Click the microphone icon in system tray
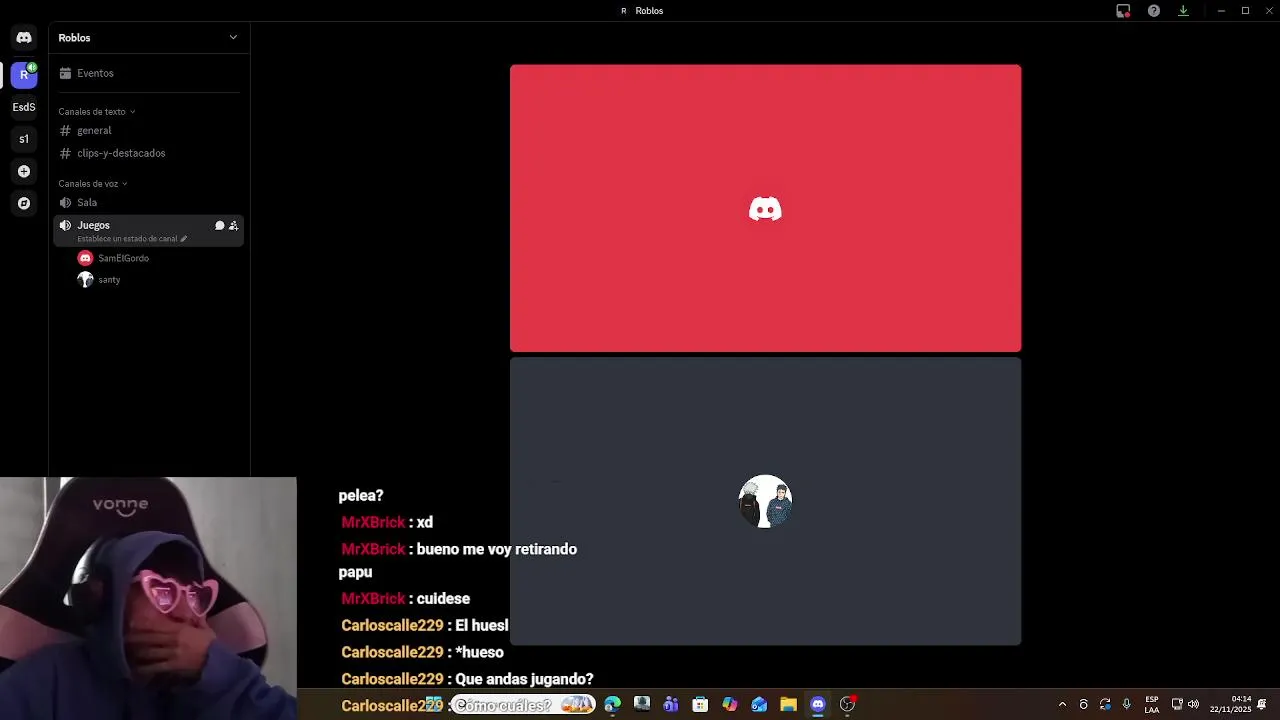Screen dimensions: 1280x720 coord(1127,705)
